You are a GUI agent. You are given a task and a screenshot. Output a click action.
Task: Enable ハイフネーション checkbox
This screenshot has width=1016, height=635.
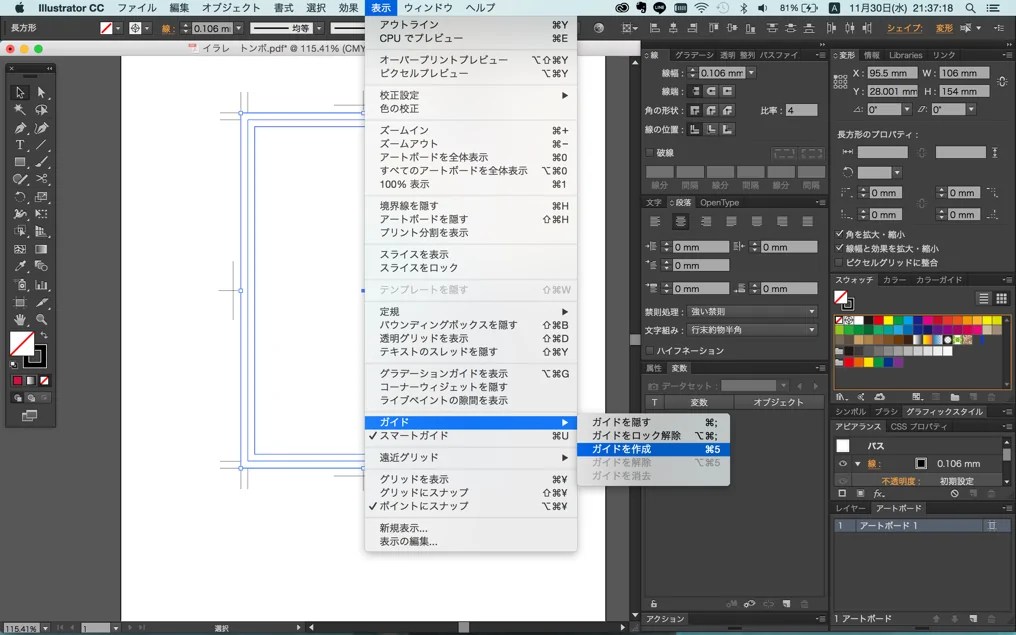[x=650, y=351]
